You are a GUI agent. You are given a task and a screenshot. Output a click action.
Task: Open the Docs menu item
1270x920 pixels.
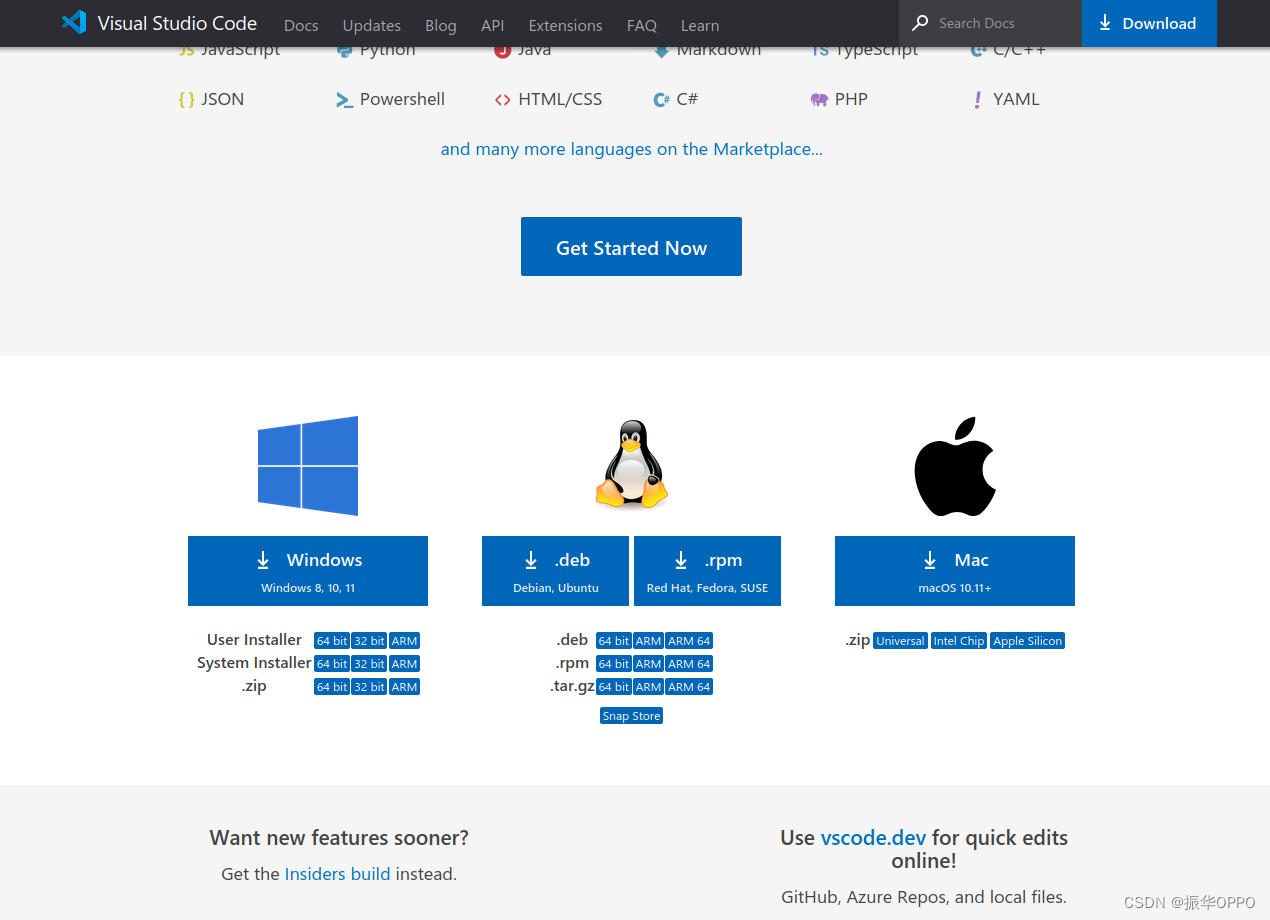coord(301,25)
